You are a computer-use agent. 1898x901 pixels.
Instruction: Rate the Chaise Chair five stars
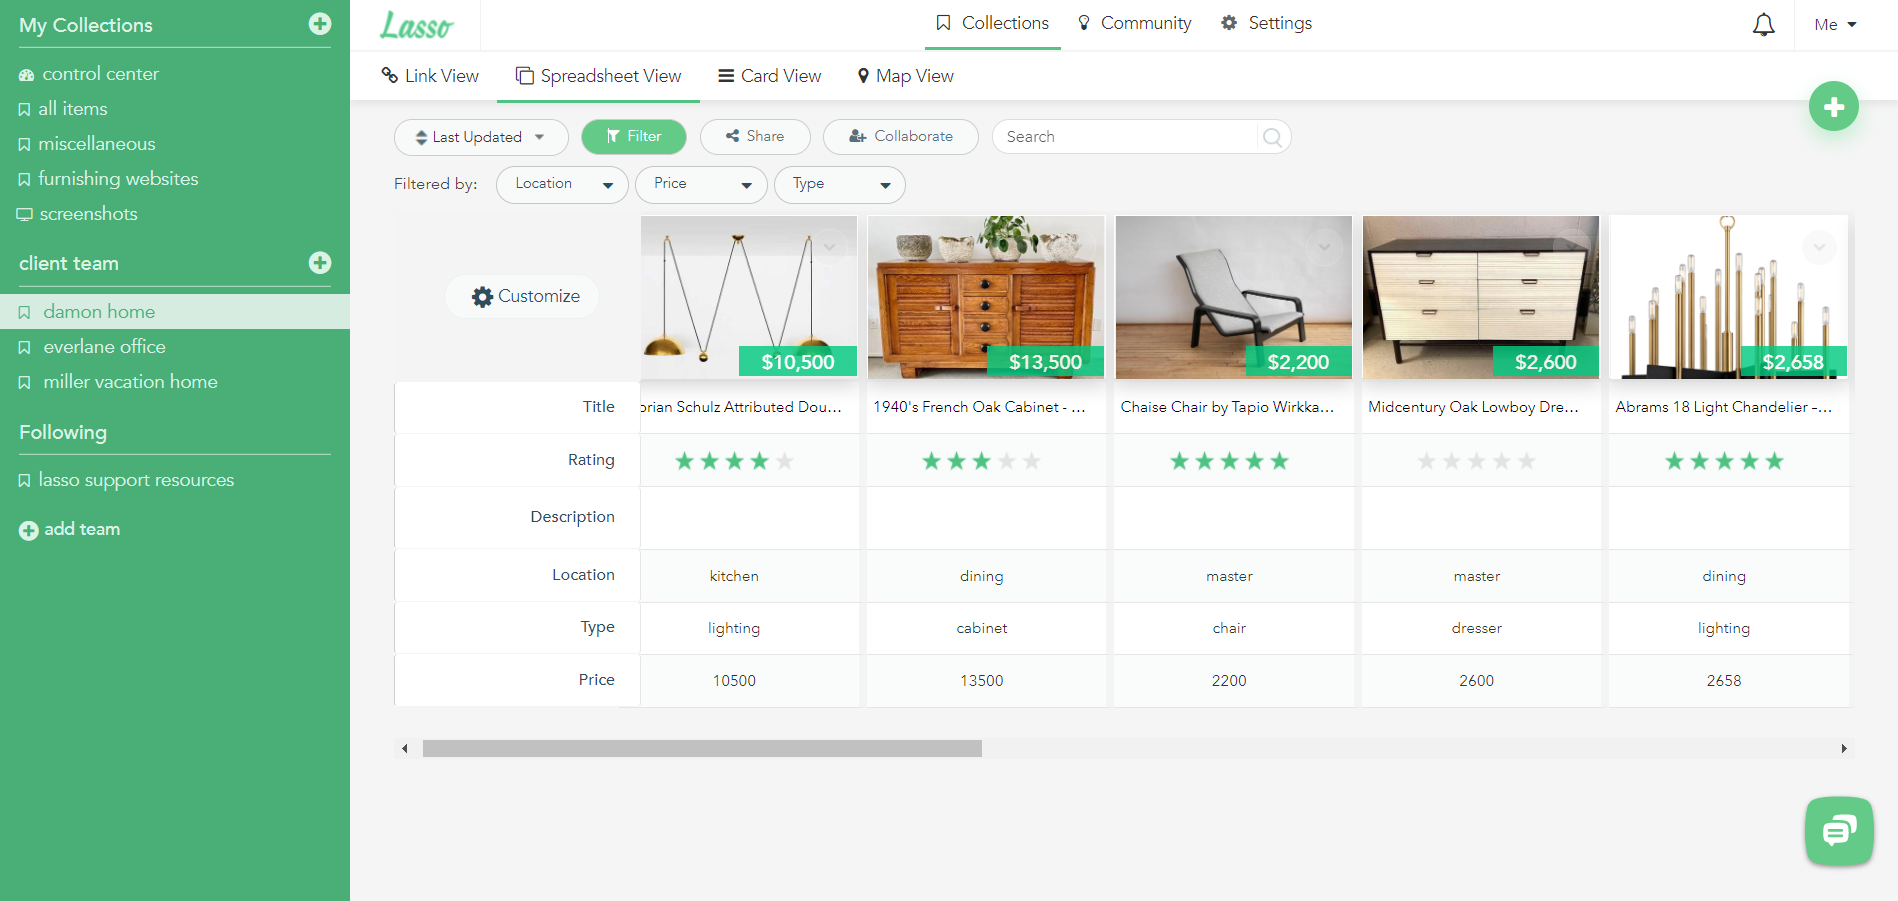[x=1280, y=460]
